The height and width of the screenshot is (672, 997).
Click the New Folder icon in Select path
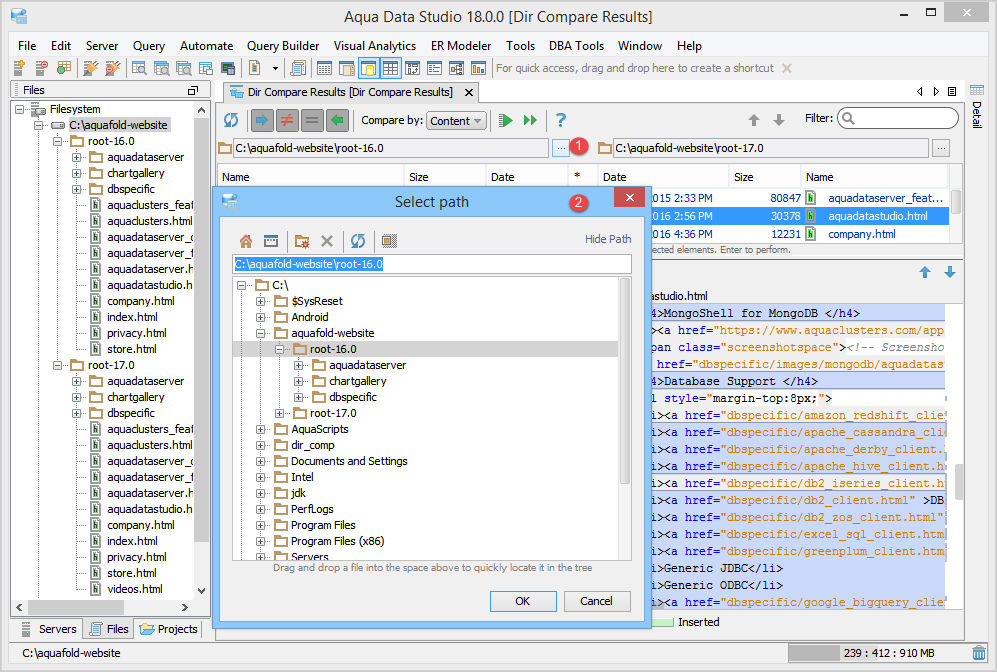tap(302, 241)
